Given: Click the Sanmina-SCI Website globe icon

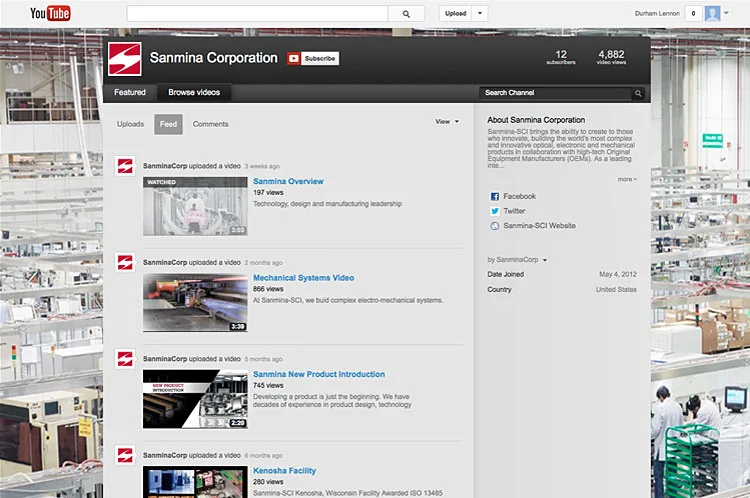Looking at the screenshot, I should tap(495, 226).
